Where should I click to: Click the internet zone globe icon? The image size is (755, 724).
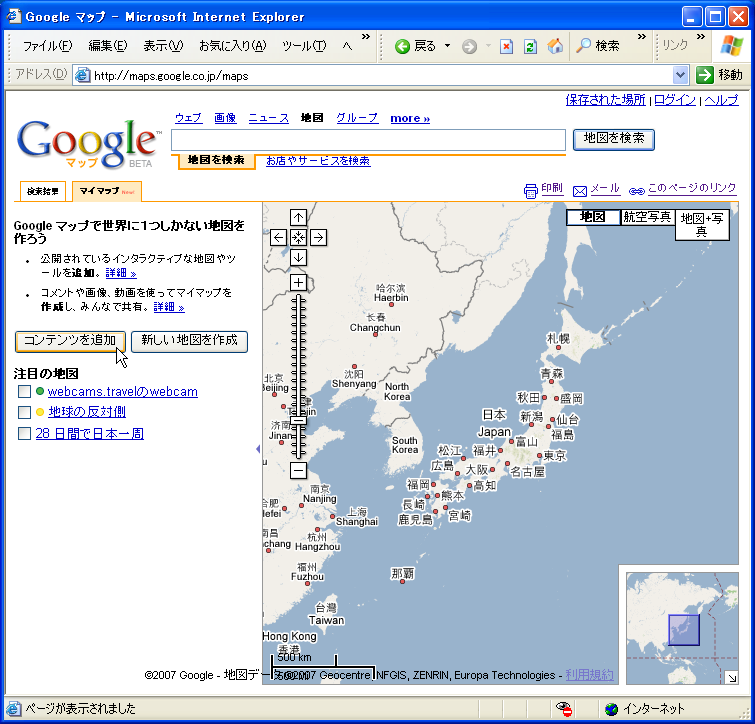611,709
